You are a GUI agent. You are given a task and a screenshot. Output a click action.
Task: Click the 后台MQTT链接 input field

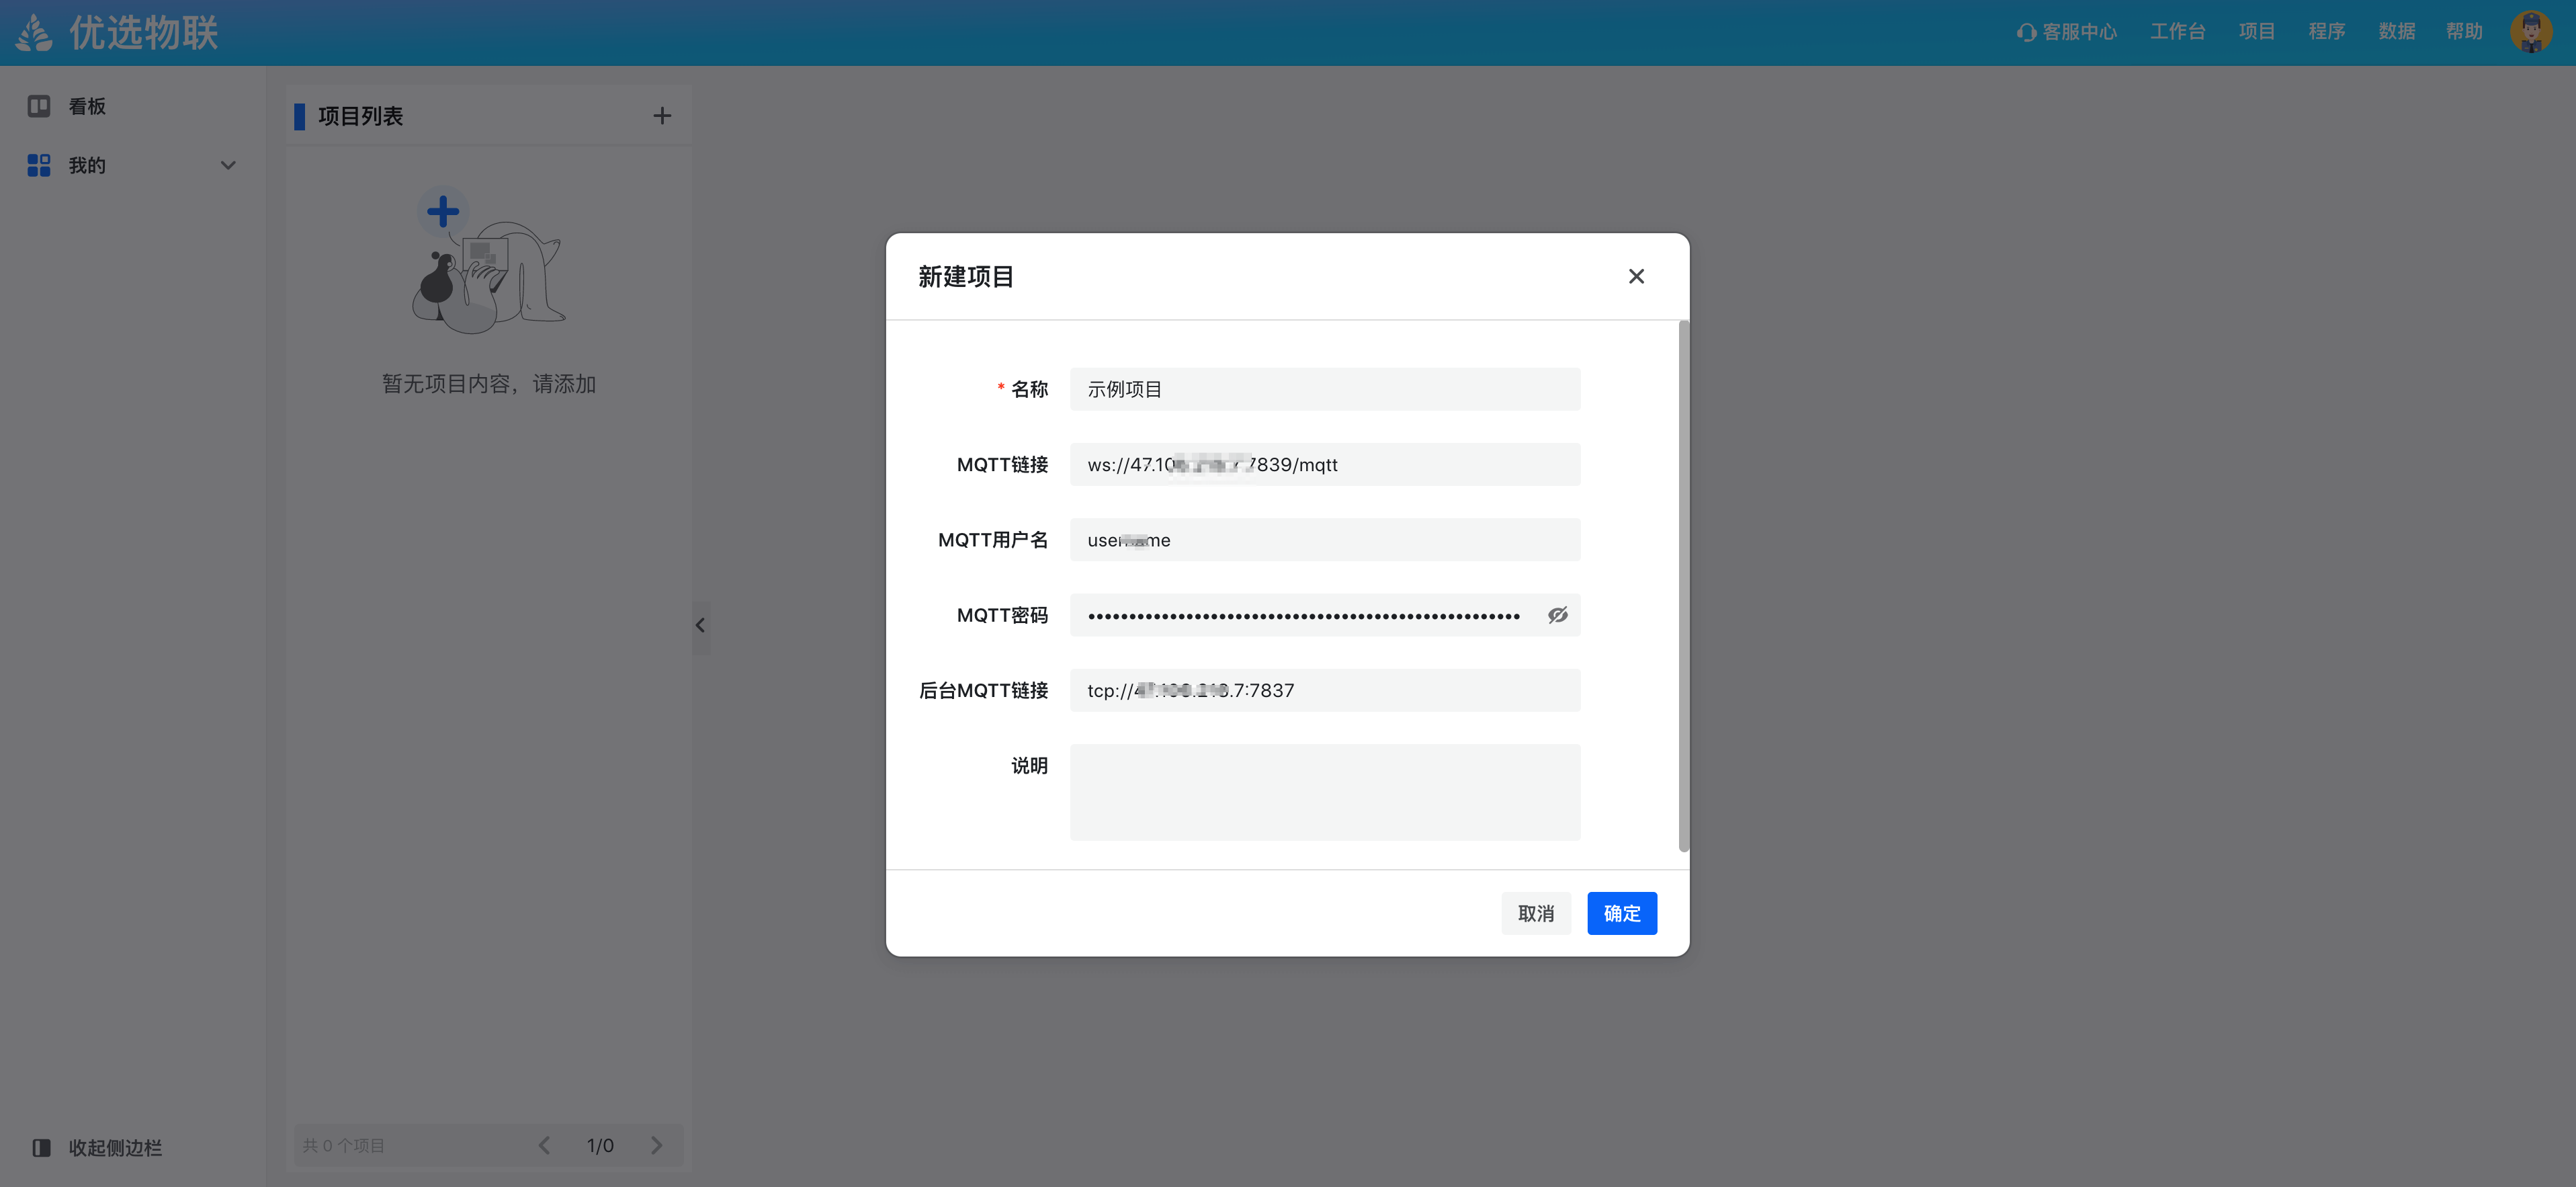[x=1325, y=690]
